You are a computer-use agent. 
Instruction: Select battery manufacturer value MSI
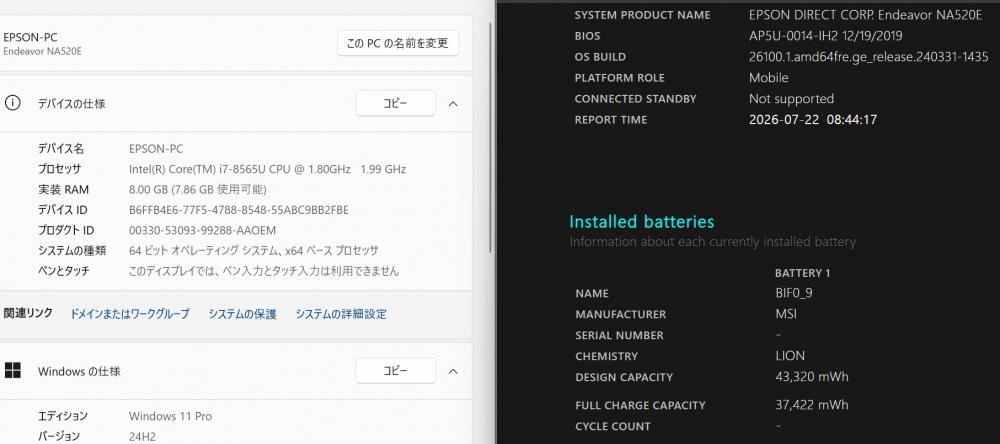pyautogui.click(x=786, y=314)
